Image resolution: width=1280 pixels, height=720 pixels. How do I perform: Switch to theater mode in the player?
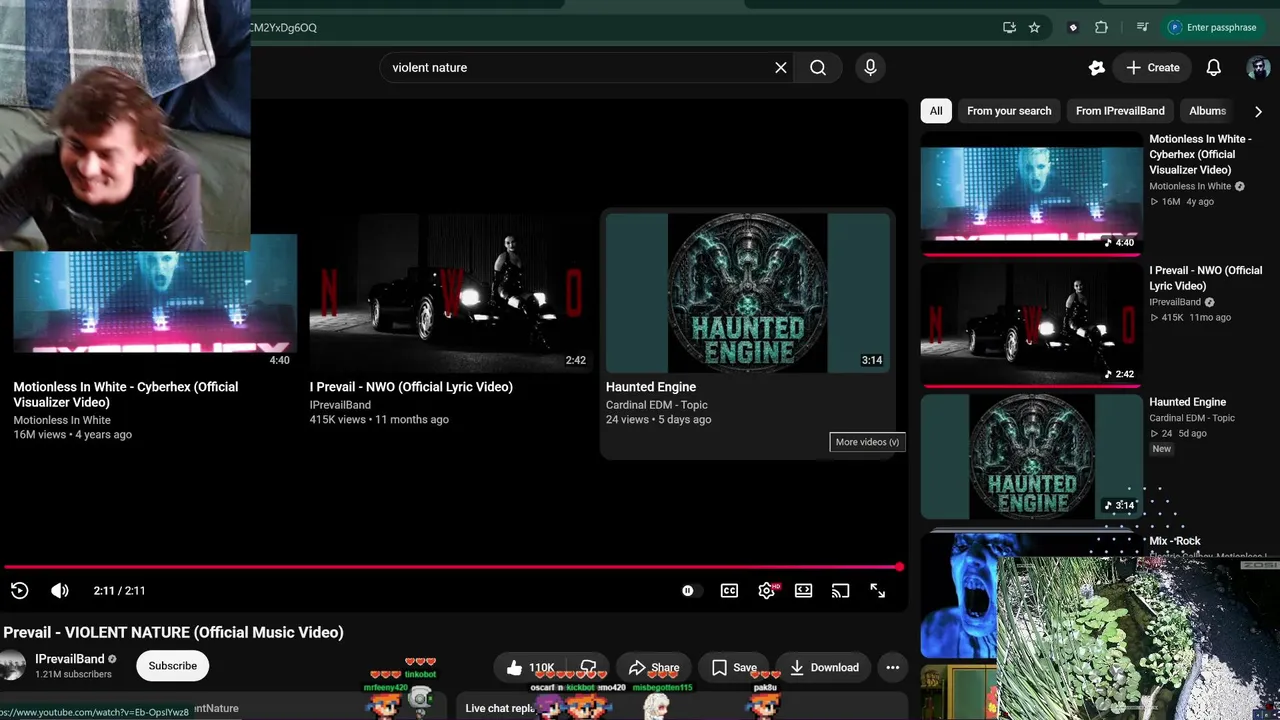pyautogui.click(x=804, y=591)
